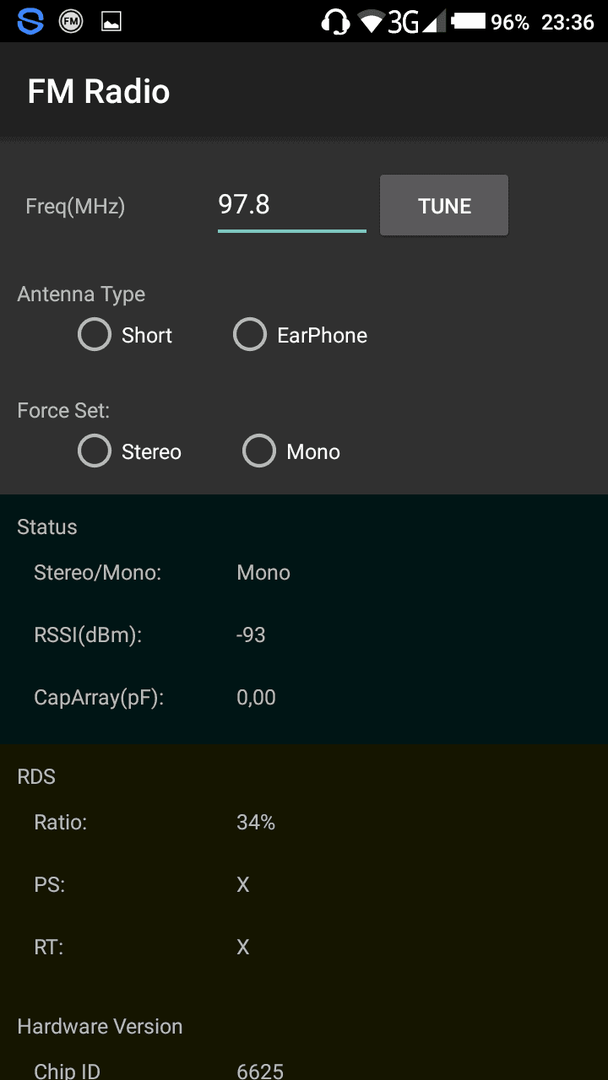Tap the blue S notification icon
Screen dimensions: 608x1080
tap(30, 21)
